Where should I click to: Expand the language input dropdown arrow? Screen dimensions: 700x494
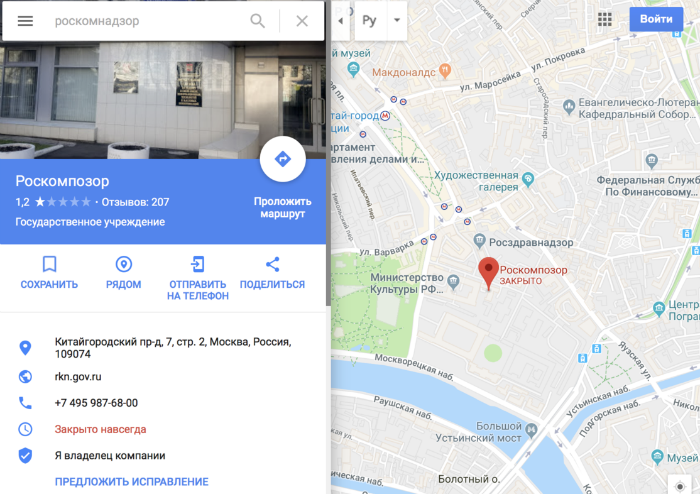(x=397, y=21)
